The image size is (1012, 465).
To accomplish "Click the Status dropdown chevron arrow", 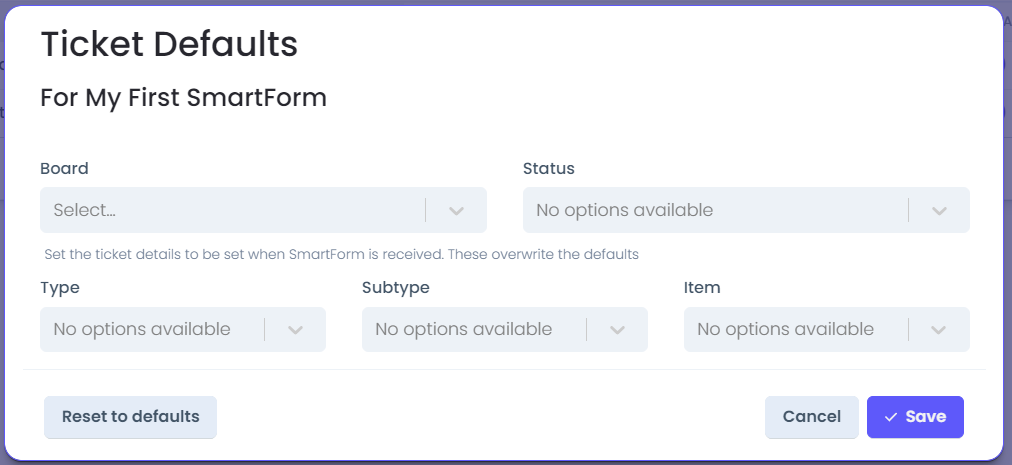I will [939, 211].
